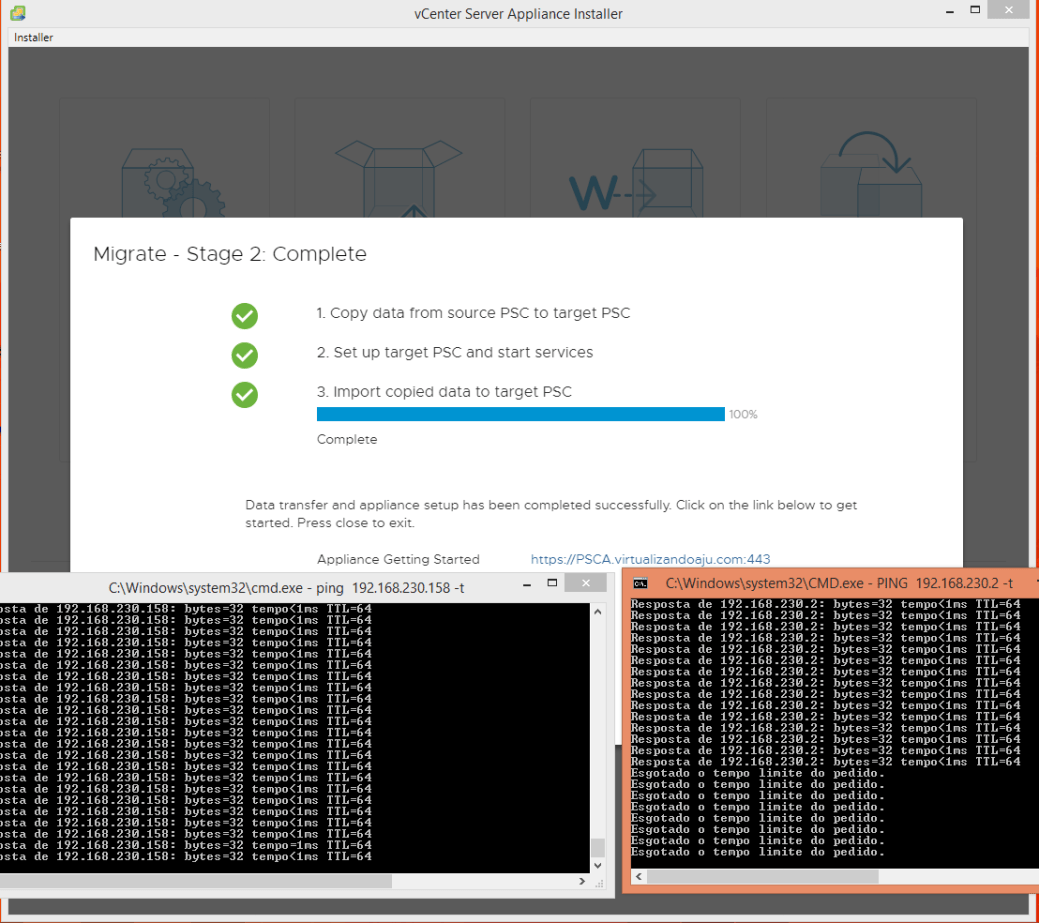Click the vCenter installer title bar icon
The width and height of the screenshot is (1039, 923).
18,13
